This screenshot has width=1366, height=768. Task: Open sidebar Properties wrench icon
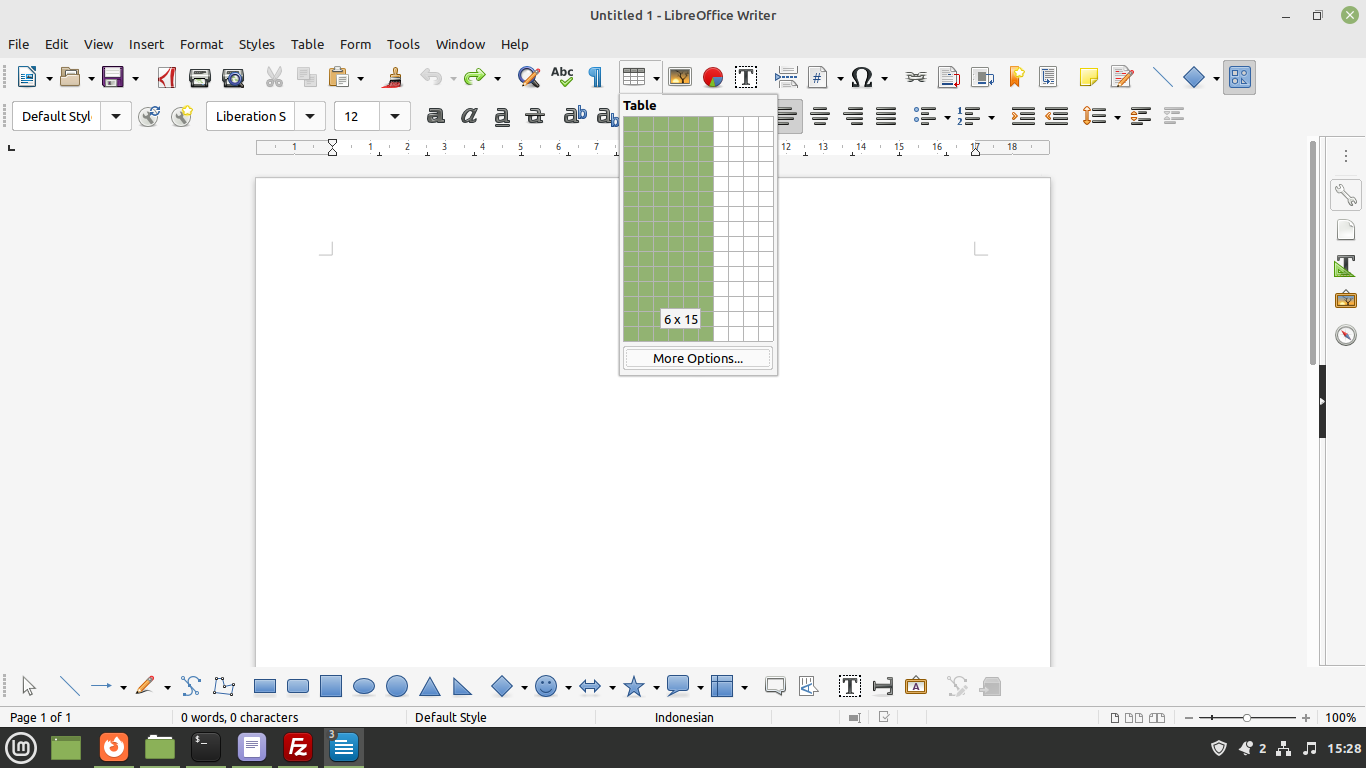point(1346,195)
